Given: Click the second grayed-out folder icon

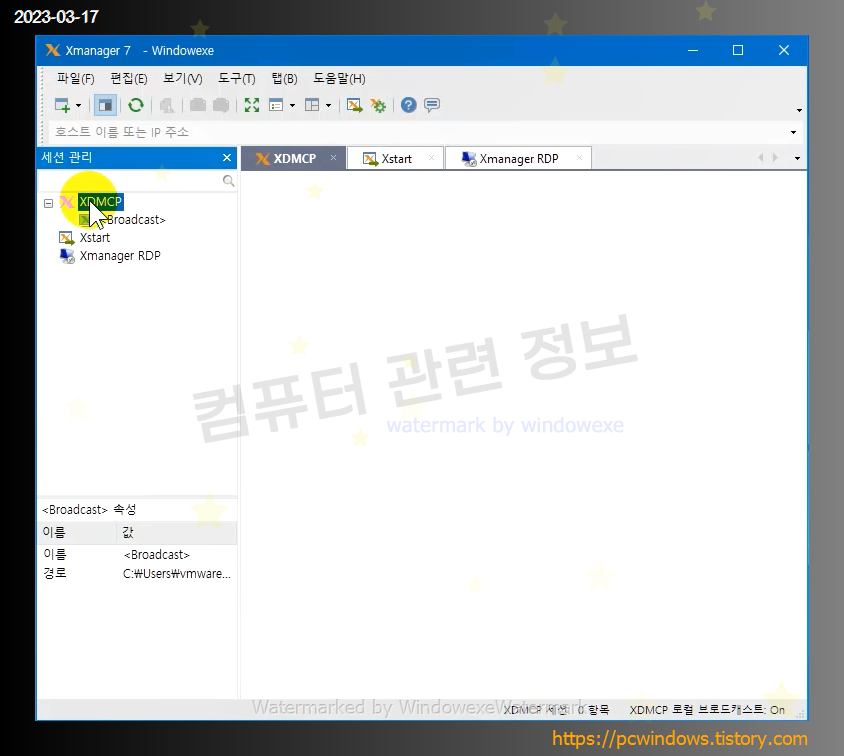Looking at the screenshot, I should tap(221, 105).
